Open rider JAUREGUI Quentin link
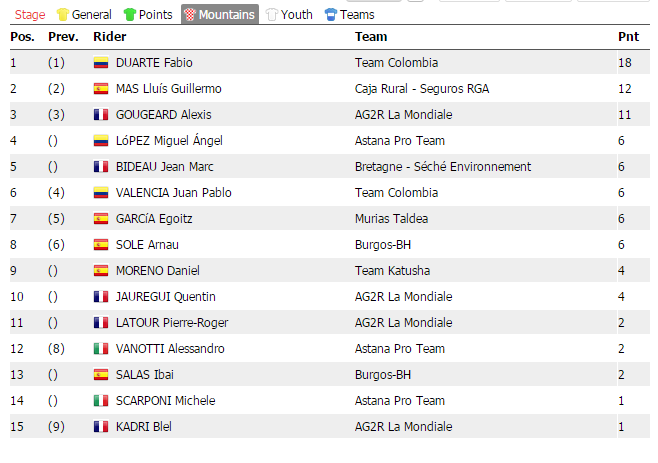The image size is (658, 463). (x=166, y=297)
